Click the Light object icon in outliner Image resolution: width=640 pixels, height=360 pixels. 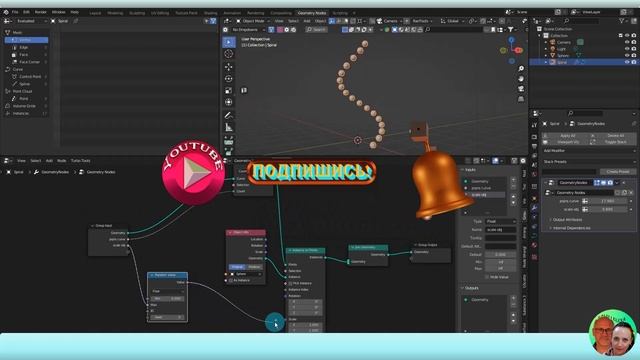(x=553, y=49)
